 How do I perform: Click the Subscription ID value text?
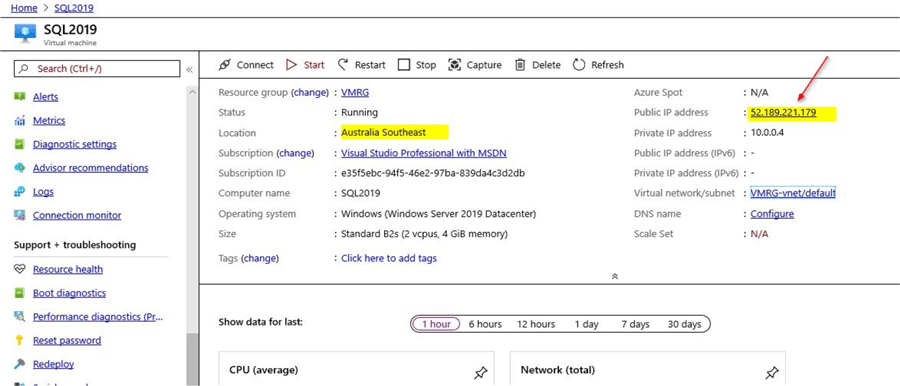point(433,173)
